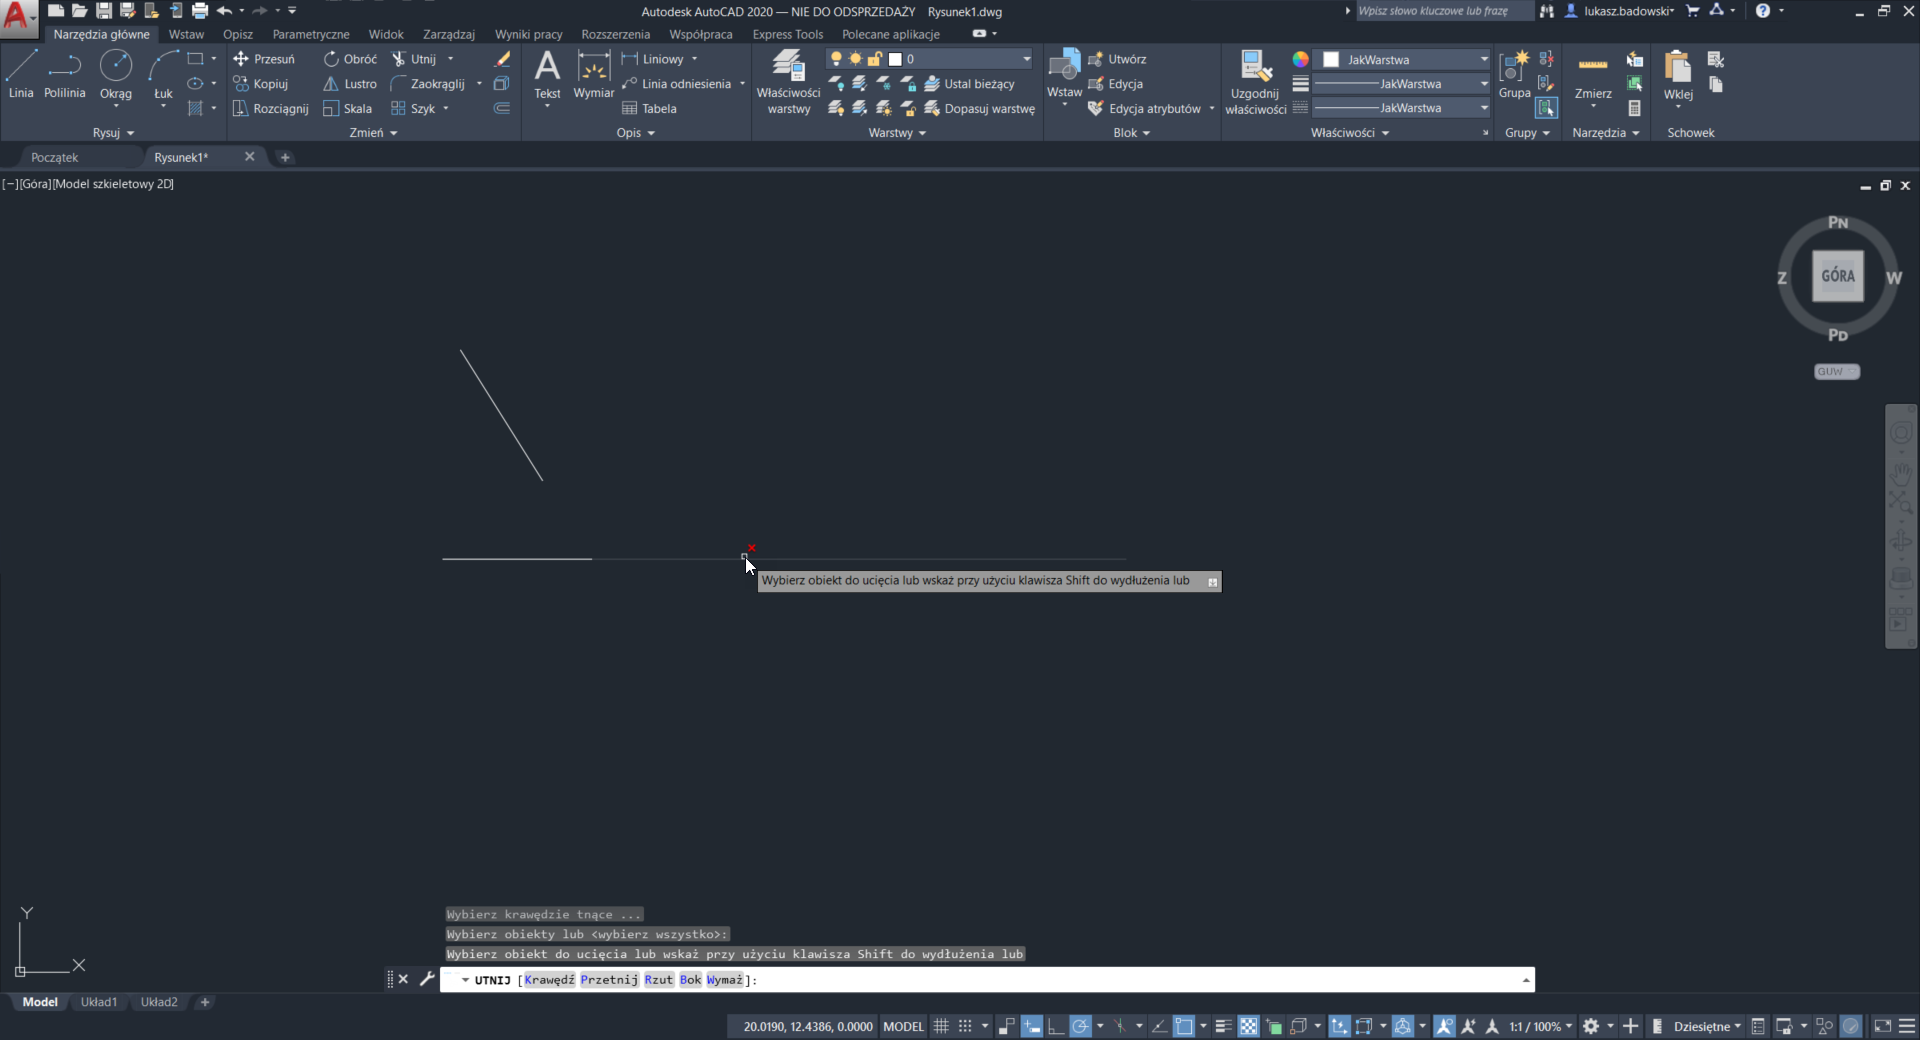Click the Tekst annotation tool
This screenshot has width=1920, height=1040.
(x=547, y=74)
